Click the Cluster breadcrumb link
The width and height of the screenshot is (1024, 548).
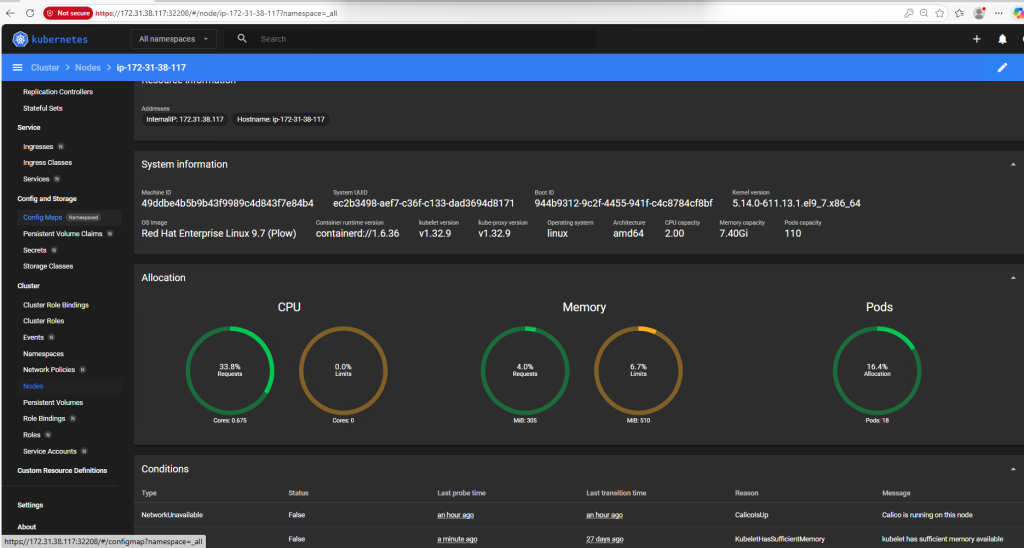(45, 67)
